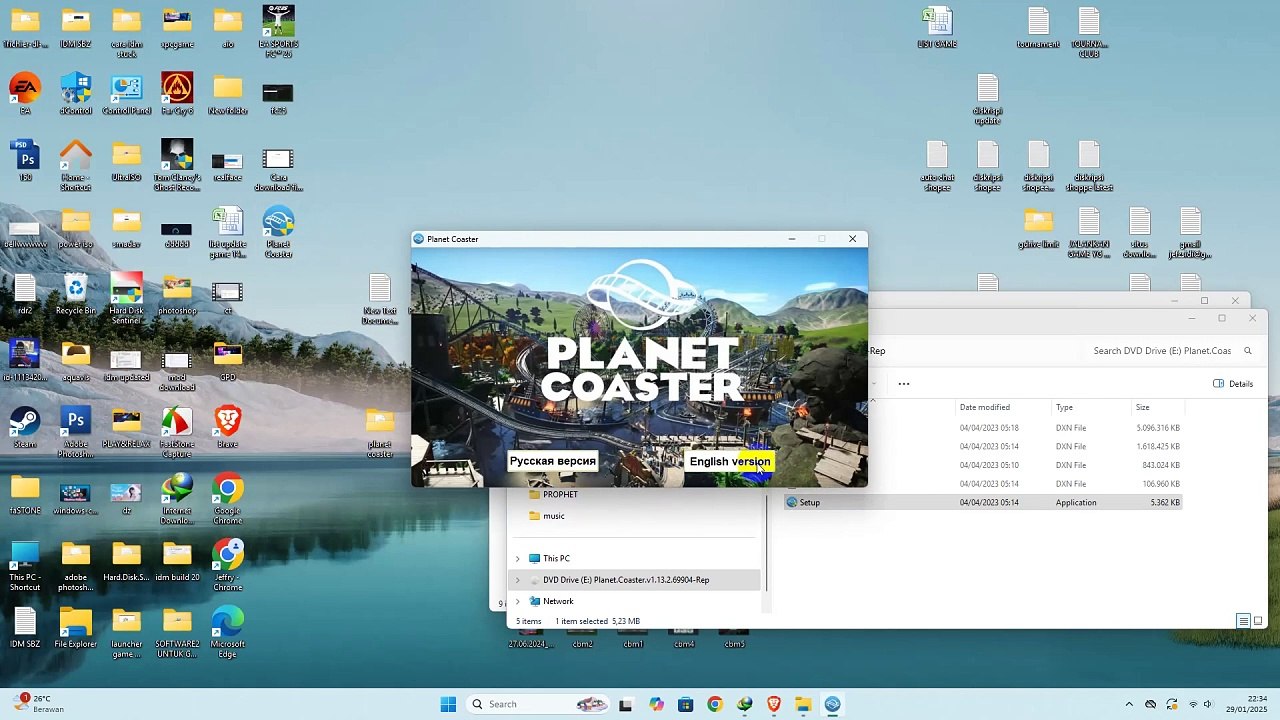Open the Brave browser desktop shortcut

coord(228,427)
